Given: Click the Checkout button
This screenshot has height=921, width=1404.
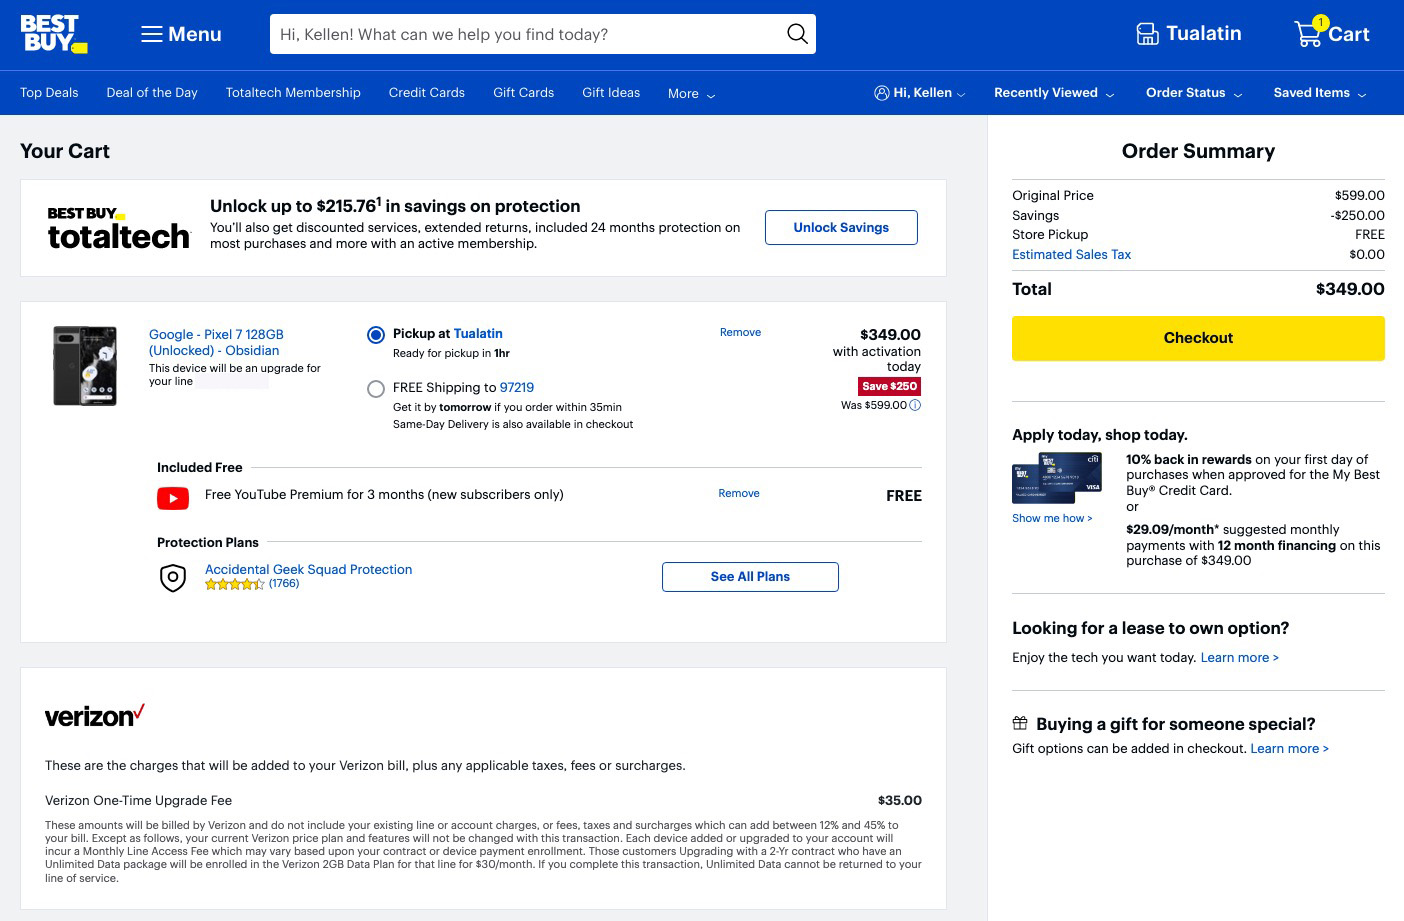Looking at the screenshot, I should click(x=1198, y=338).
